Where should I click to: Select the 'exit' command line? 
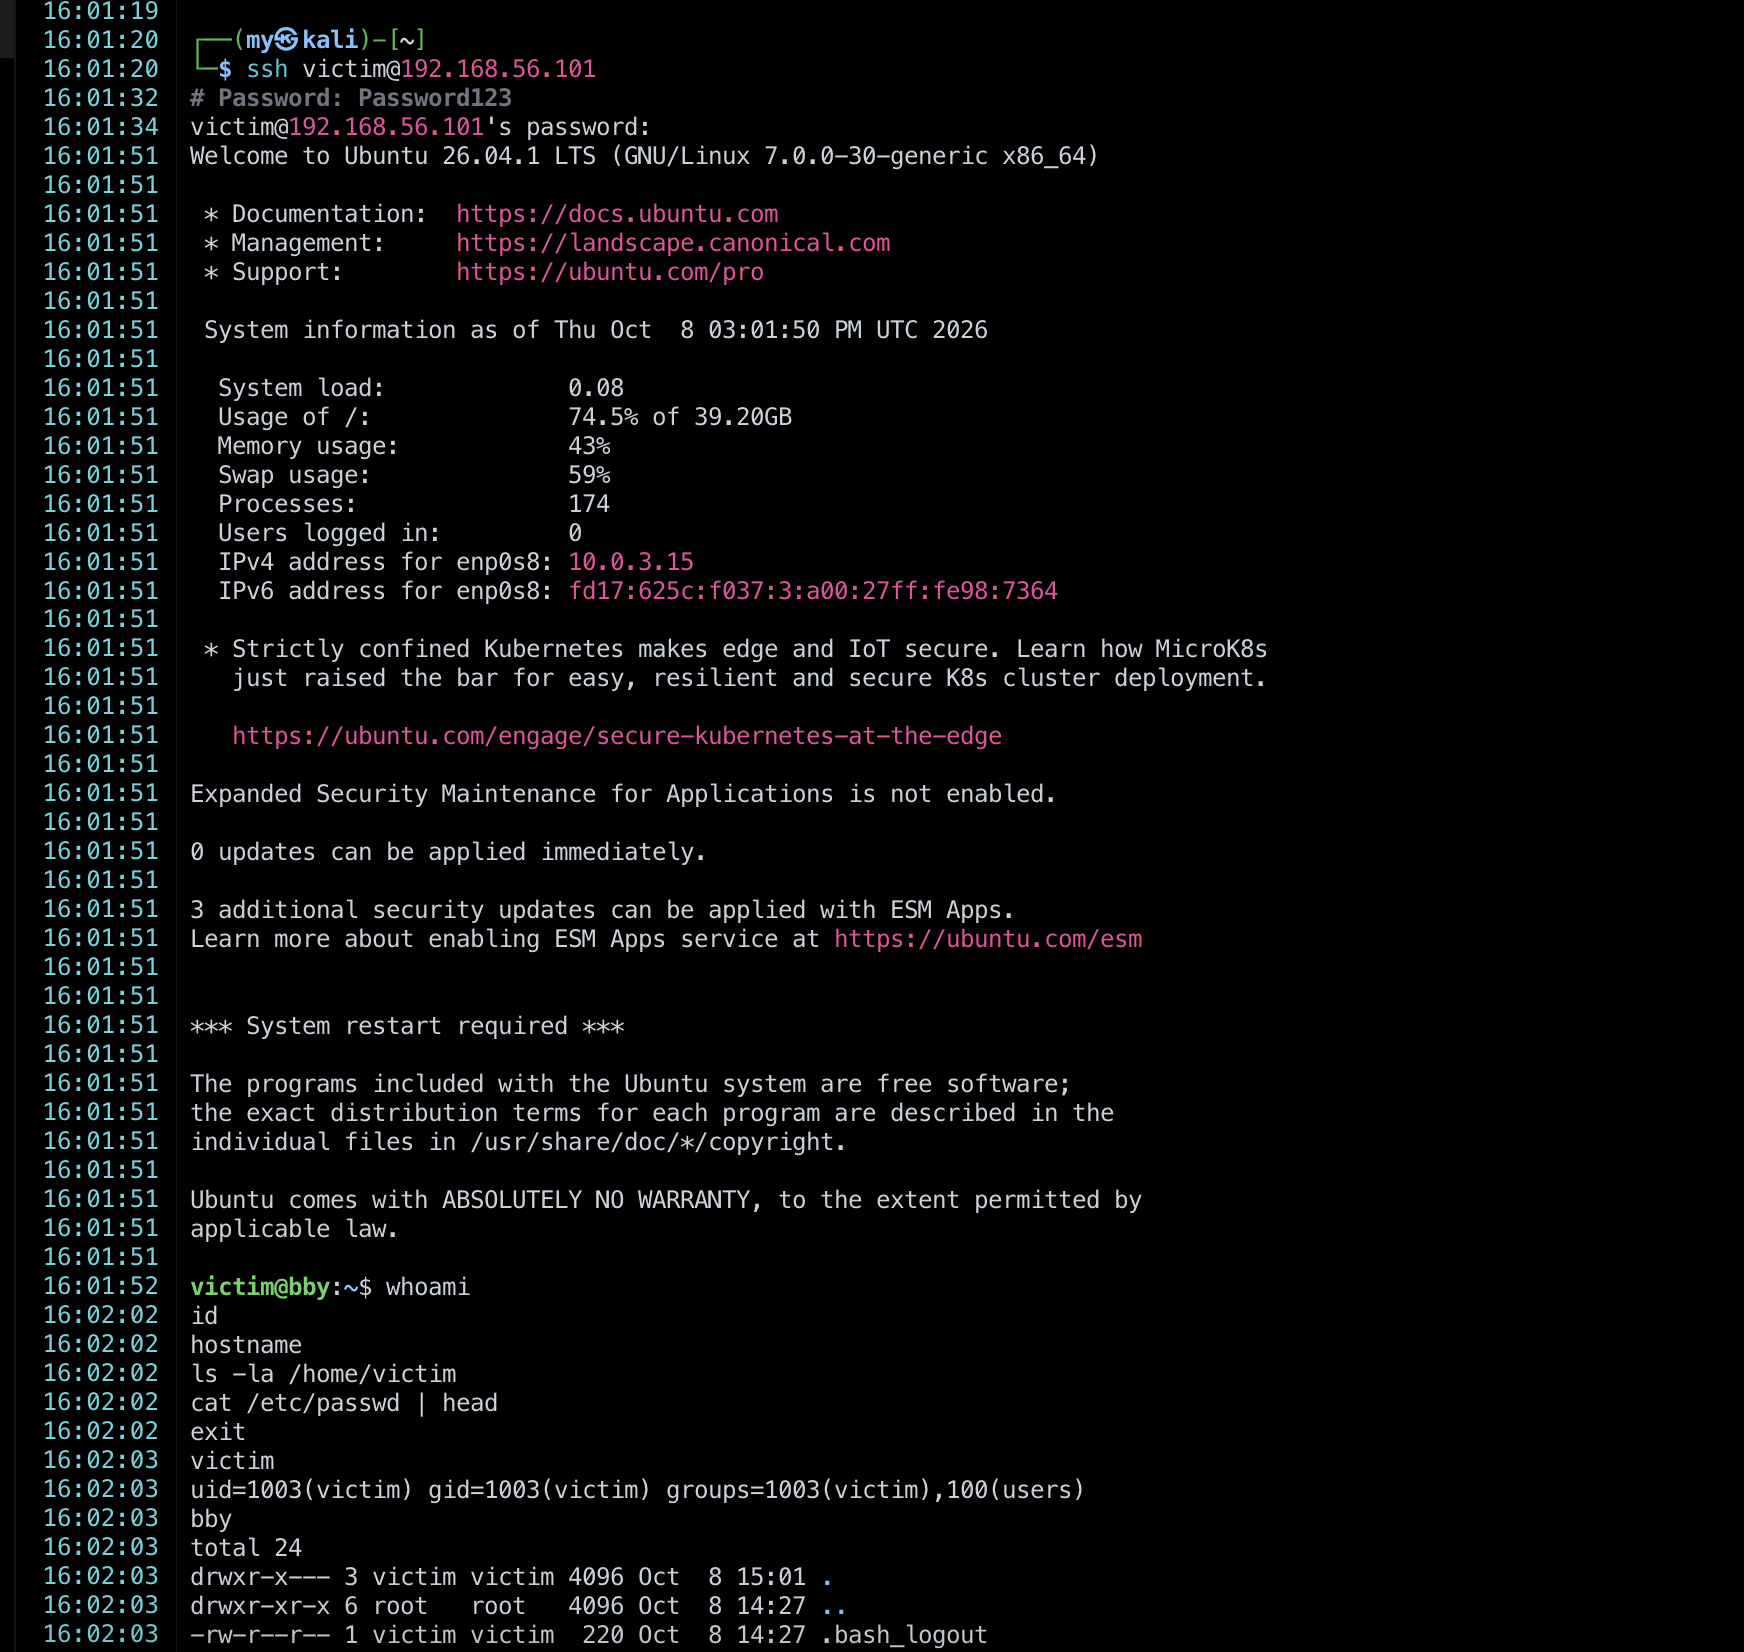point(218,1432)
